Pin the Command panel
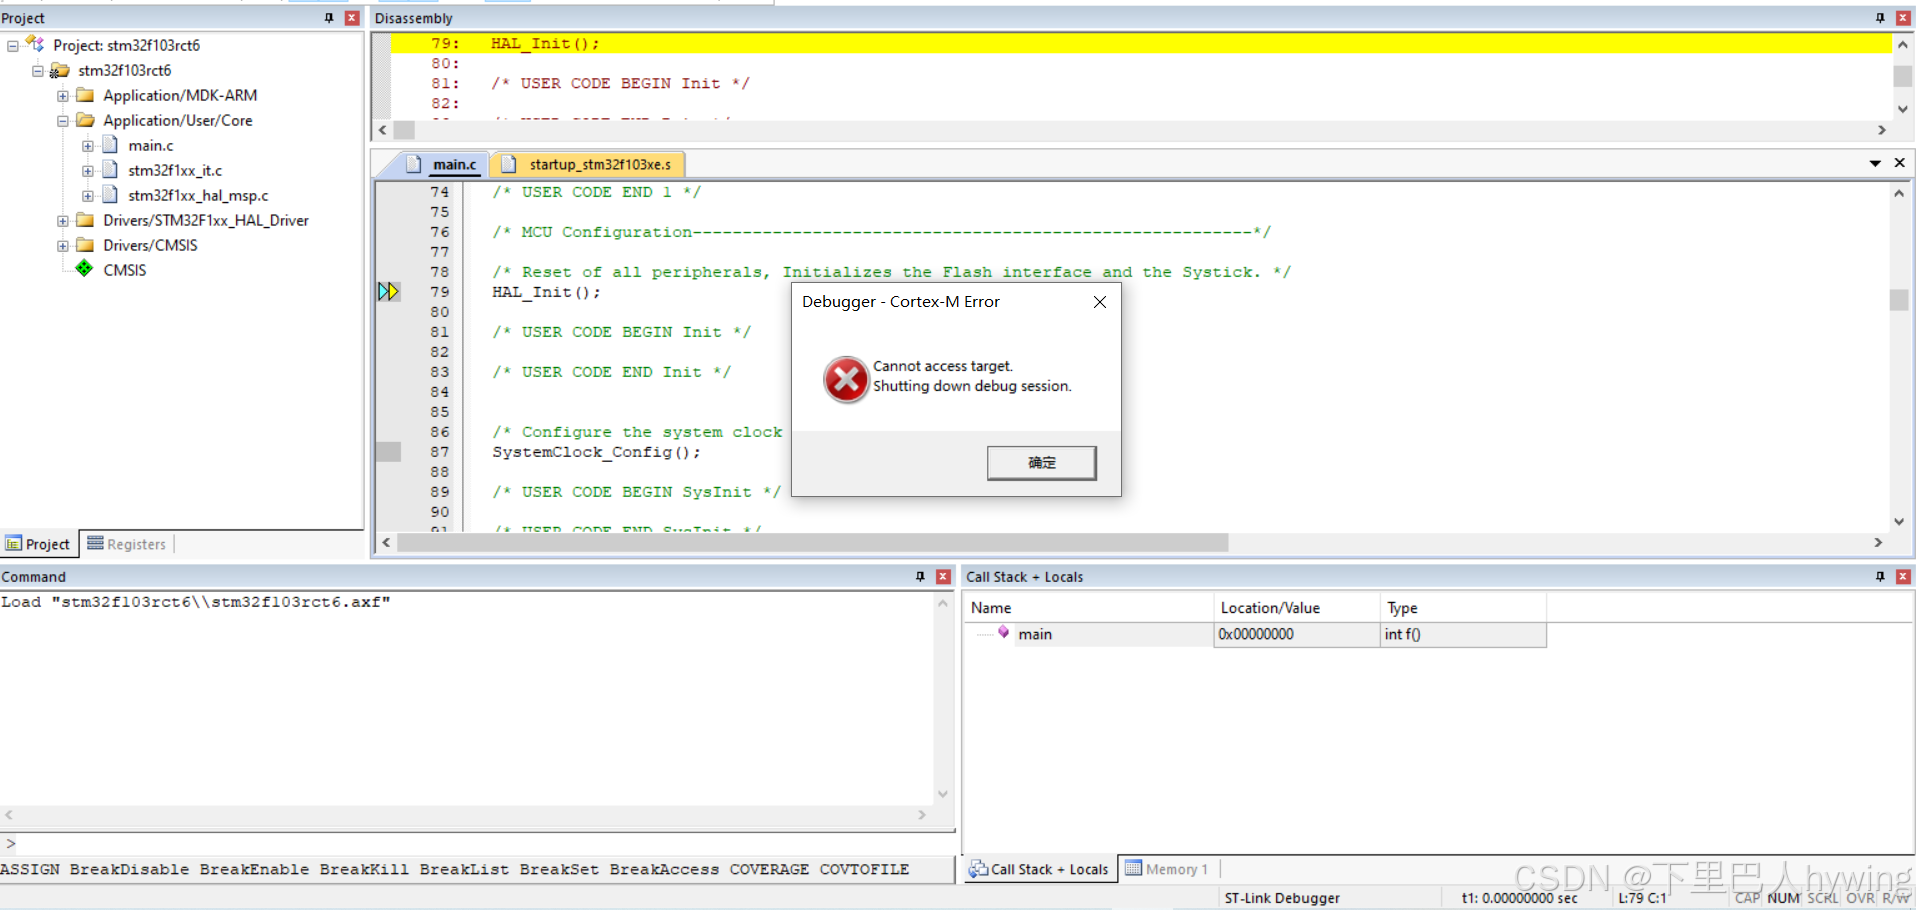Screen dimensions: 1916x910 click(920, 577)
